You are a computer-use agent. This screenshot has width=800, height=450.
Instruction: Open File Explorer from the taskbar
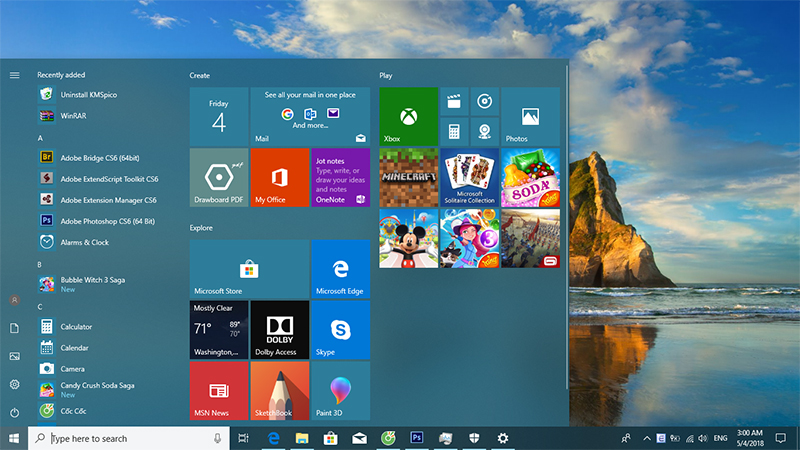(x=302, y=438)
